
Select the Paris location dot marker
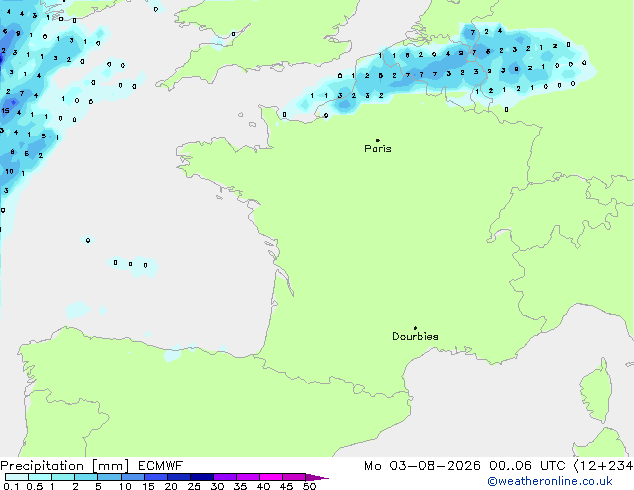pos(378,140)
